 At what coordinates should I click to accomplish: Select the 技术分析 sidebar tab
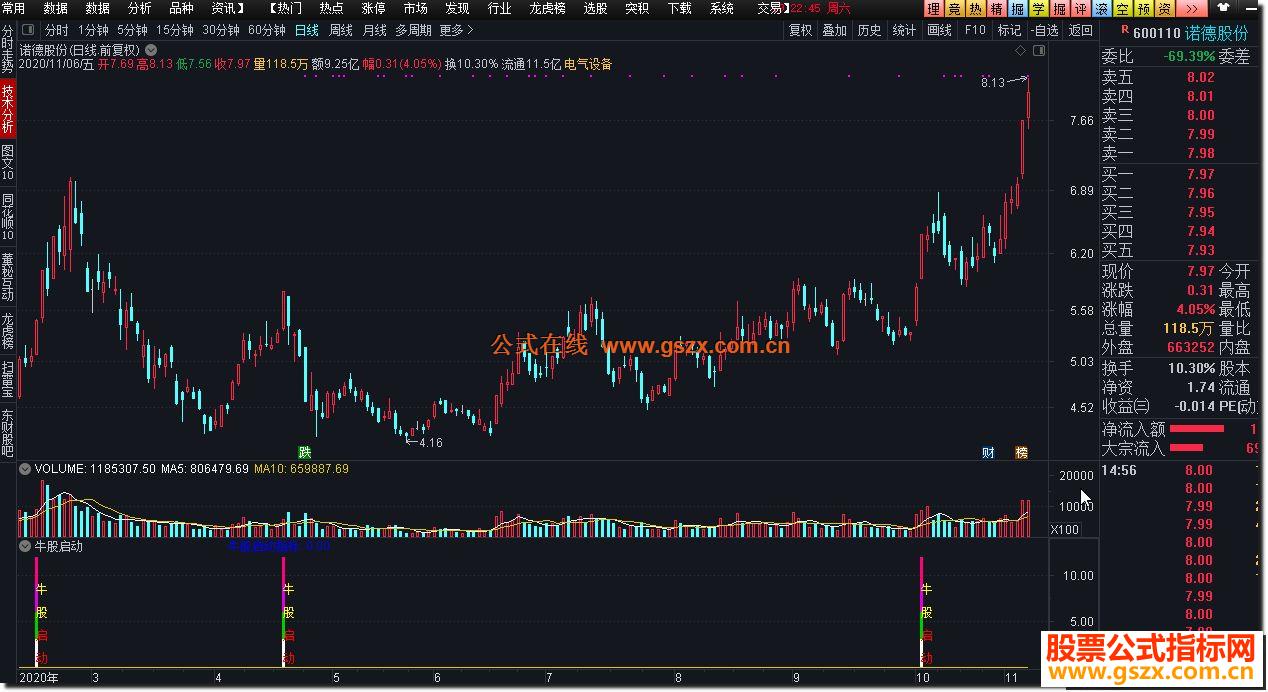[x=8, y=109]
